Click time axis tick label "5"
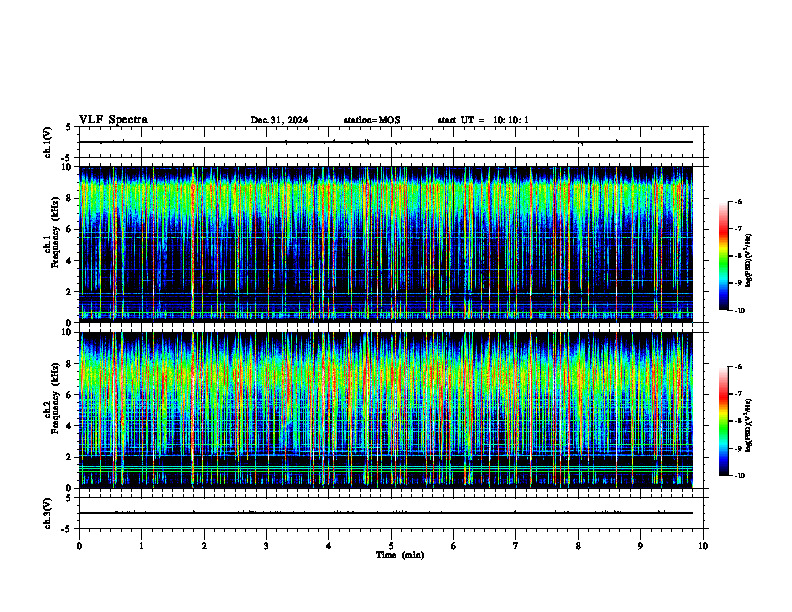792x612 pixels. (391, 546)
